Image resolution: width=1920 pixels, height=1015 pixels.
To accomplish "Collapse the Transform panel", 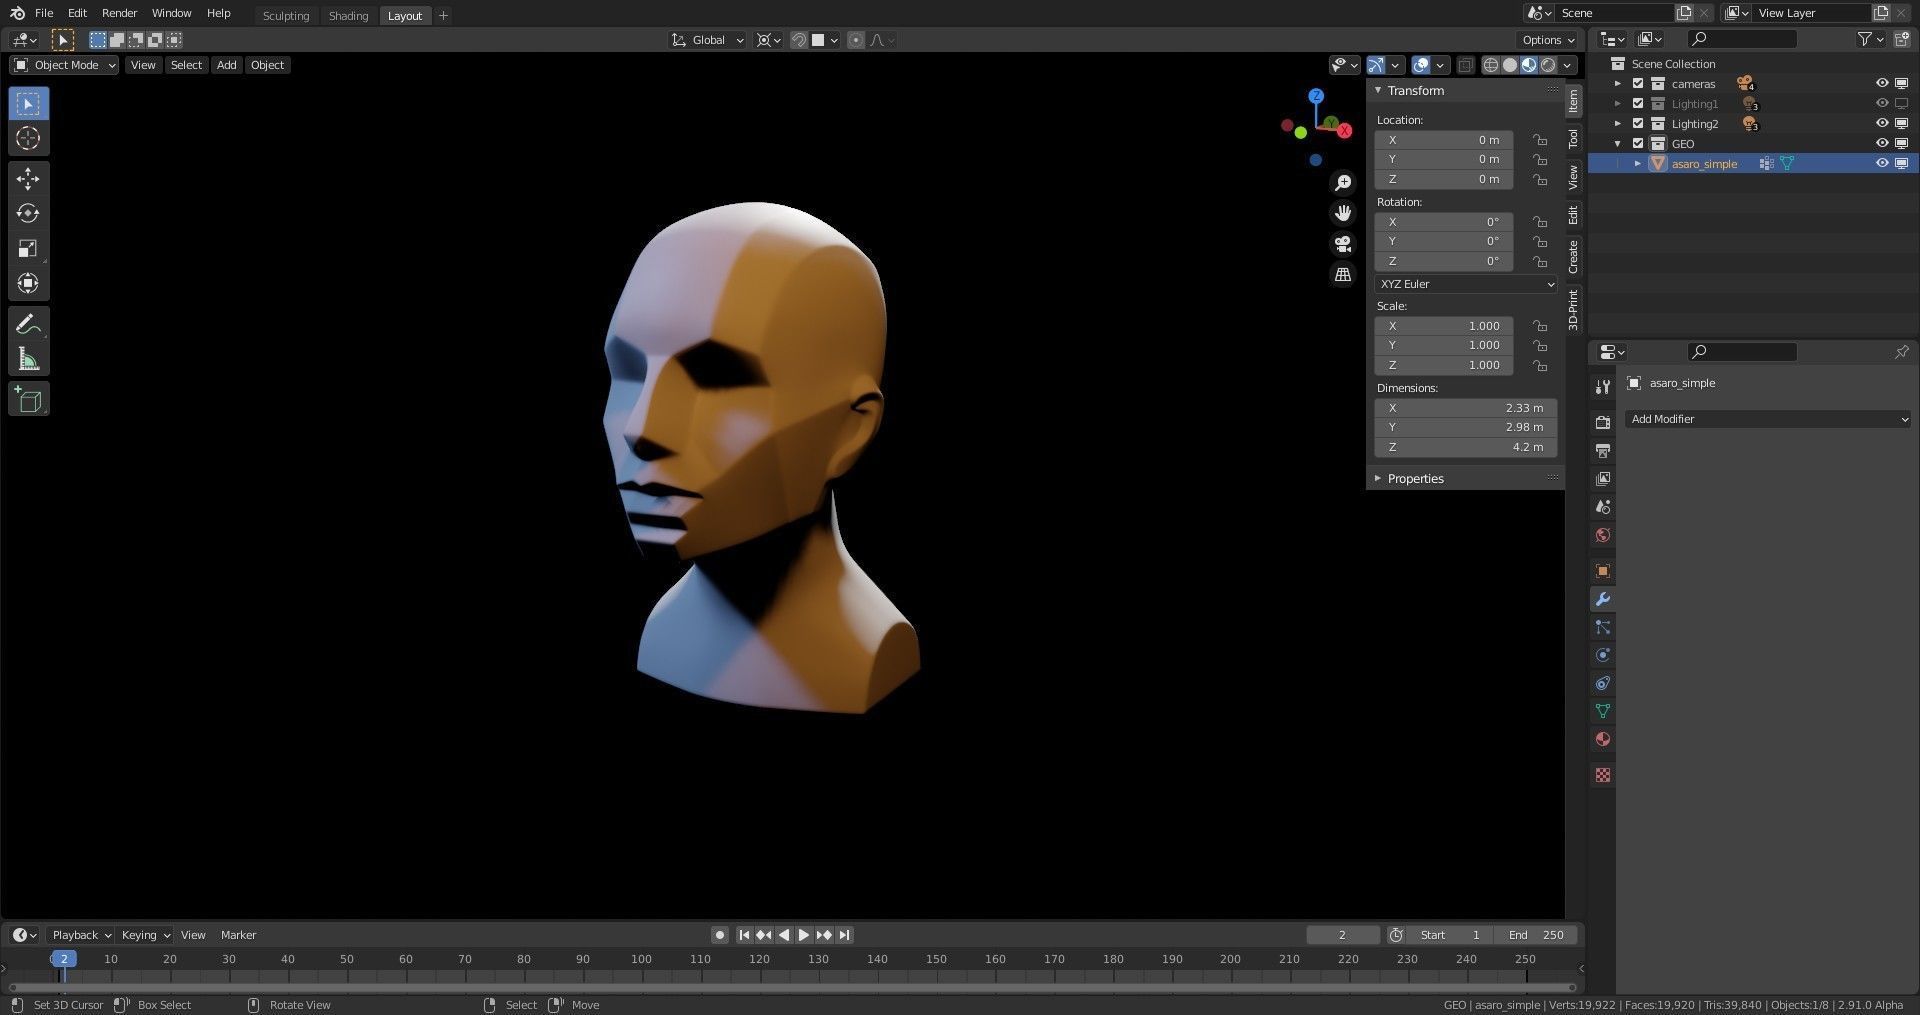I will (x=1378, y=91).
